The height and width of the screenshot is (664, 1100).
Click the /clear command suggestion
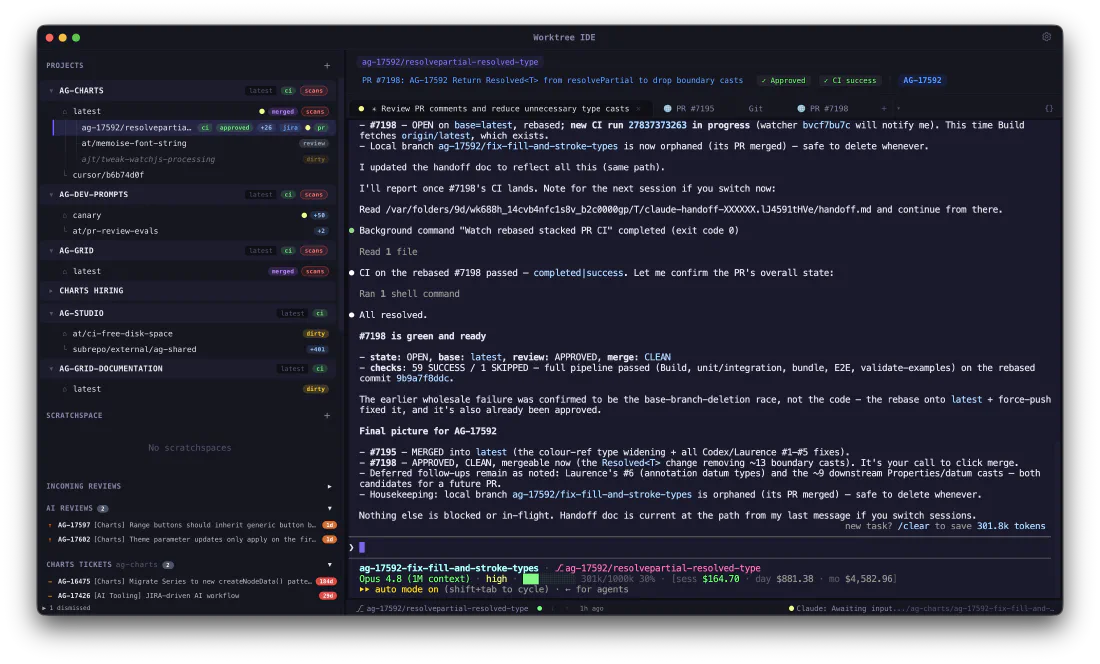click(915, 527)
